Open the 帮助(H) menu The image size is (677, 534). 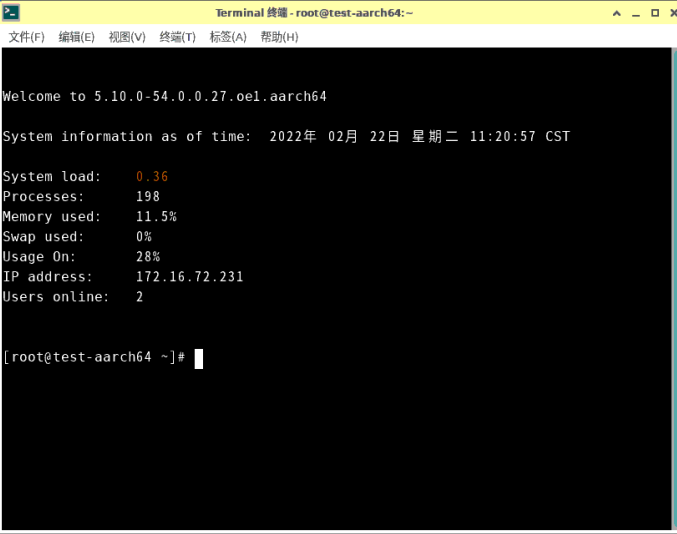[x=279, y=37]
